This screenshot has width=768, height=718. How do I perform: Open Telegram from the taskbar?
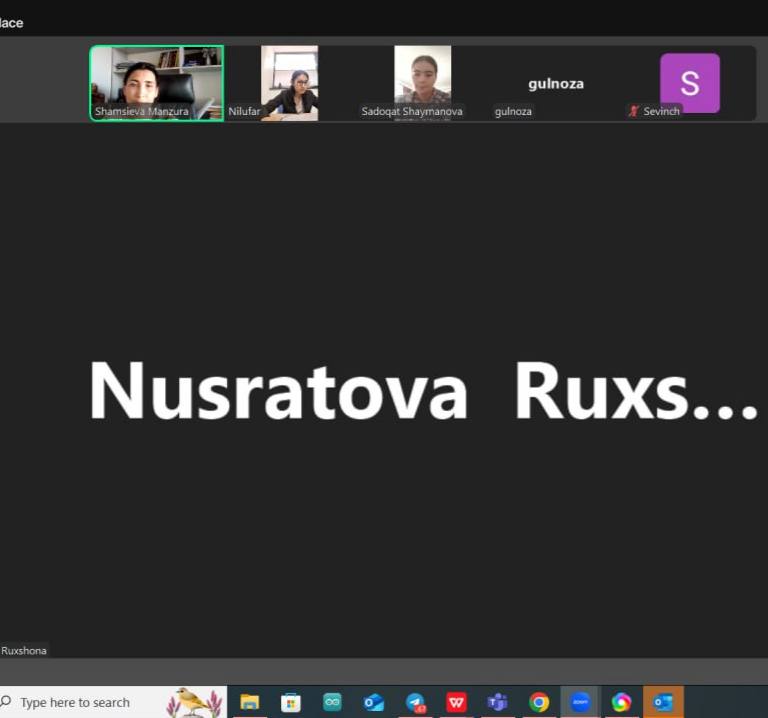(416, 702)
